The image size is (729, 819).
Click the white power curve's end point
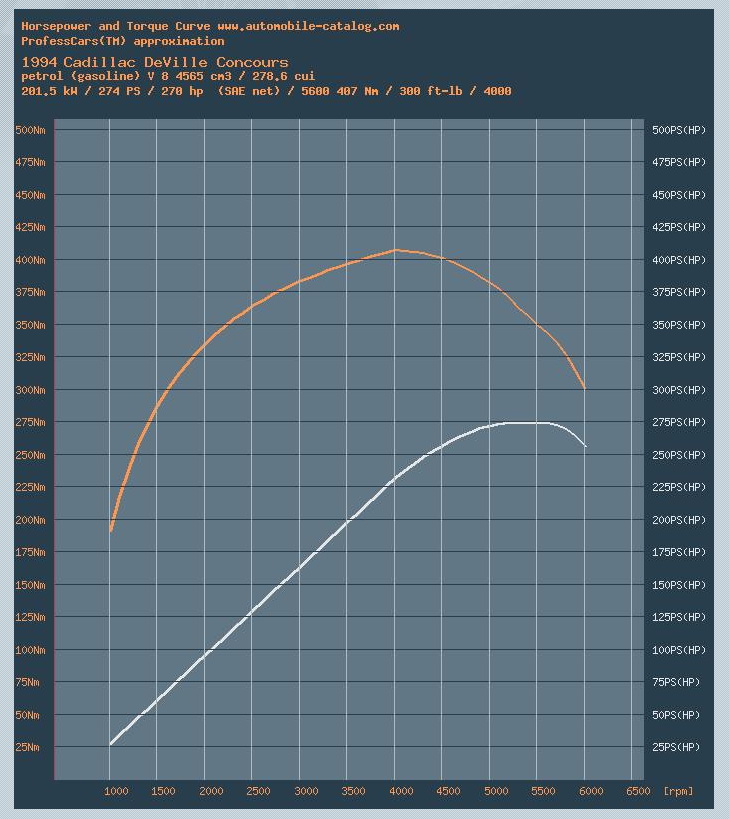585,445
